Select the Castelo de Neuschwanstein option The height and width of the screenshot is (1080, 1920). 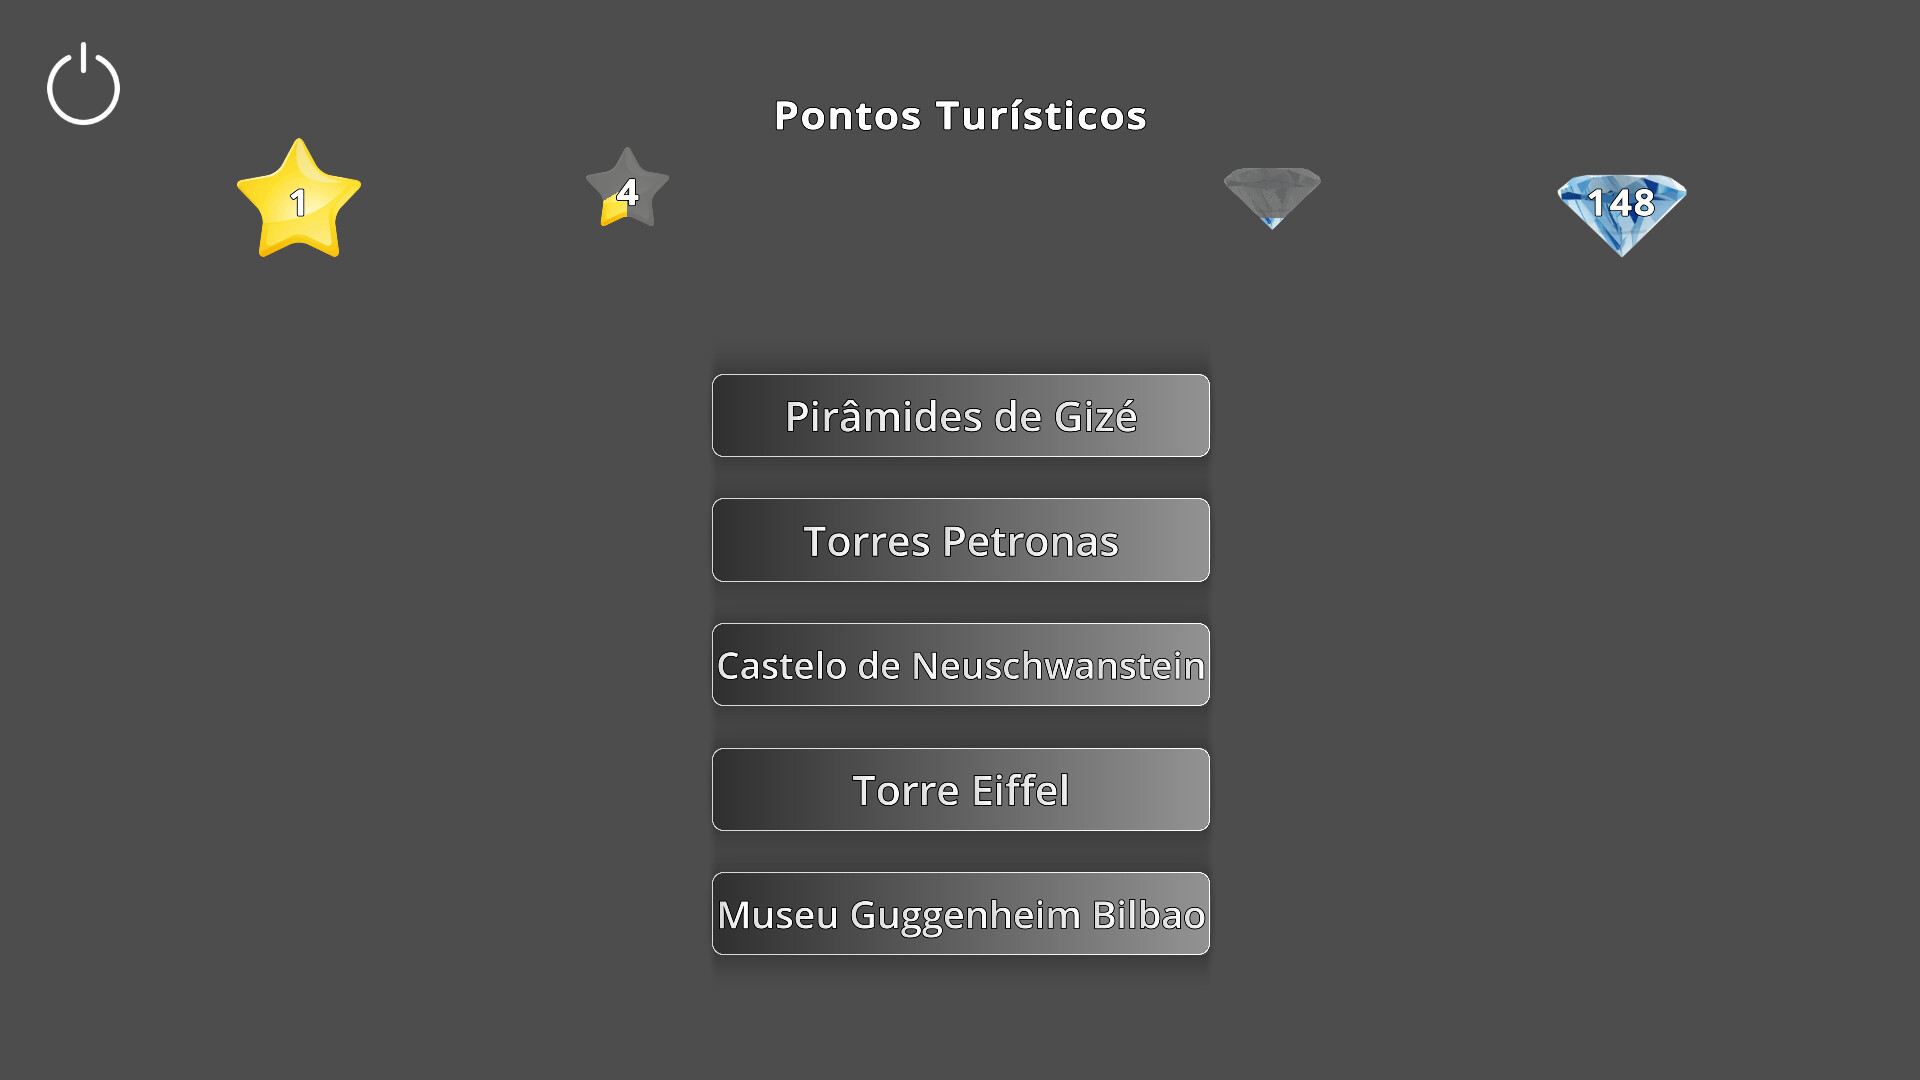click(960, 665)
